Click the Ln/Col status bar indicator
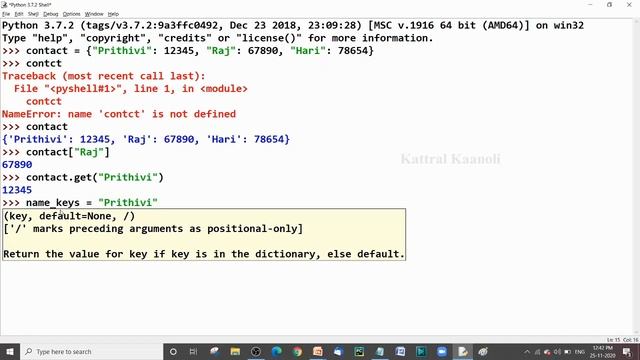640x360 pixels. (x=622, y=340)
